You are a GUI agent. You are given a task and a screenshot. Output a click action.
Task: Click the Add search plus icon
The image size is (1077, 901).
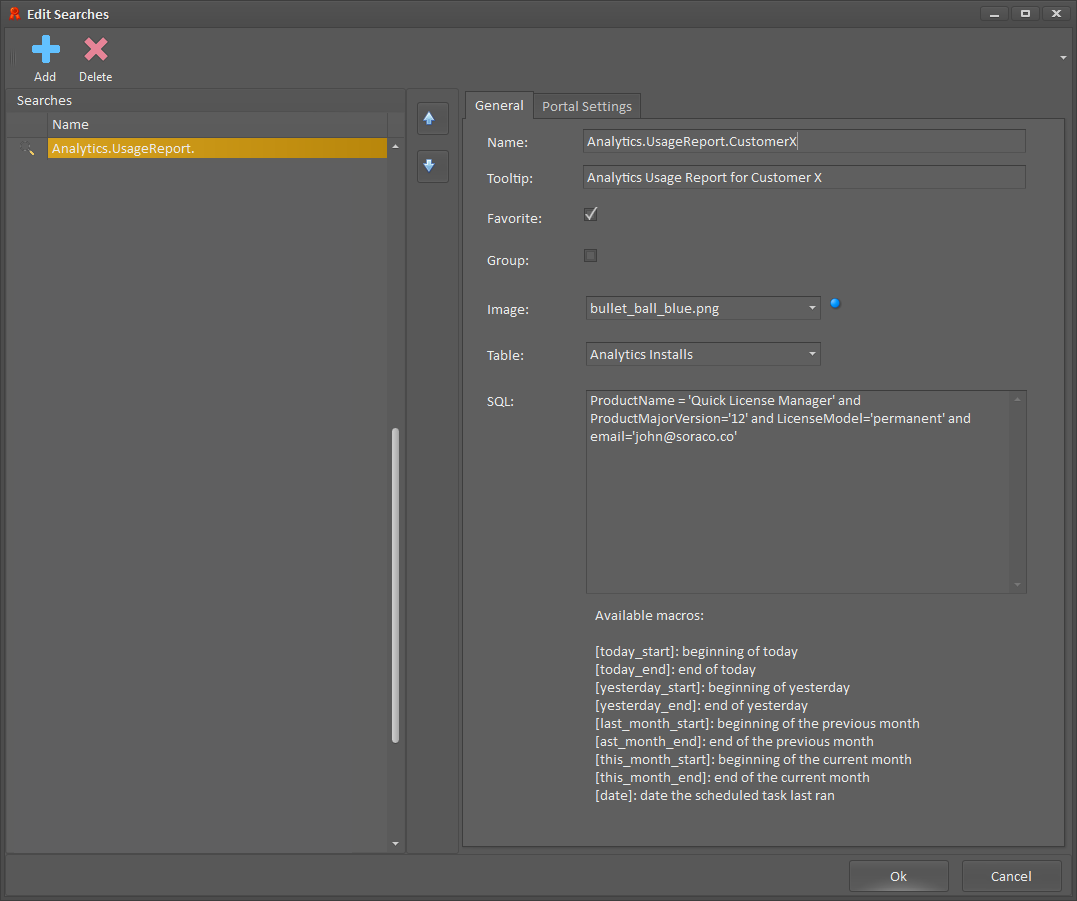tap(45, 49)
